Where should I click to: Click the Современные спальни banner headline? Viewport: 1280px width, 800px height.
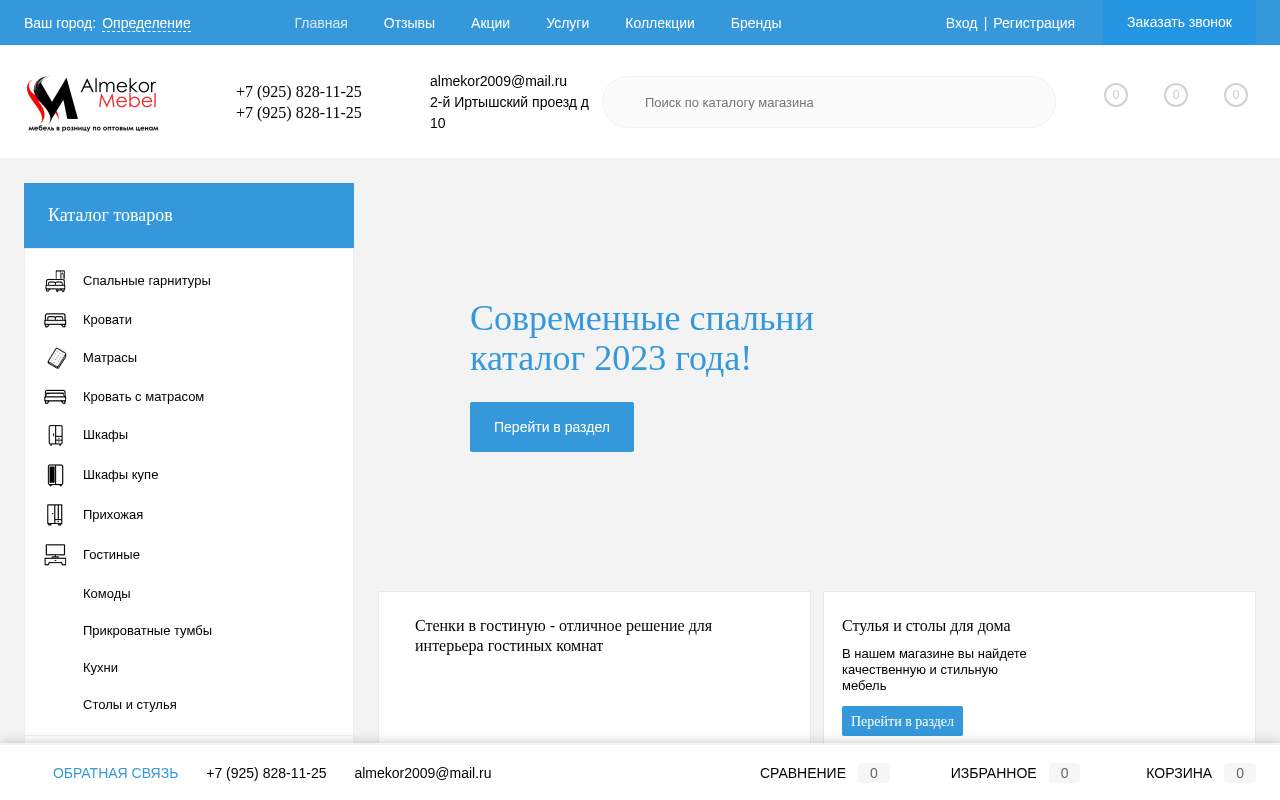(x=642, y=338)
